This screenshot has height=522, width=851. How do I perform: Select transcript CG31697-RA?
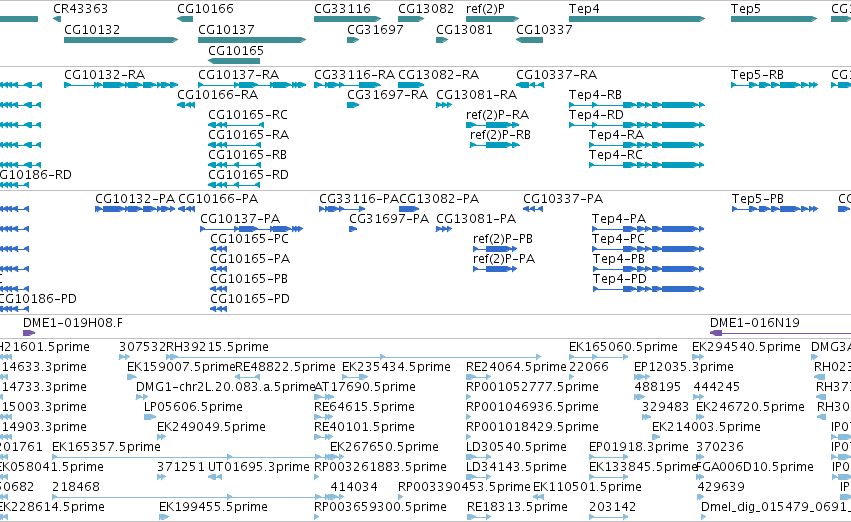click(x=353, y=105)
